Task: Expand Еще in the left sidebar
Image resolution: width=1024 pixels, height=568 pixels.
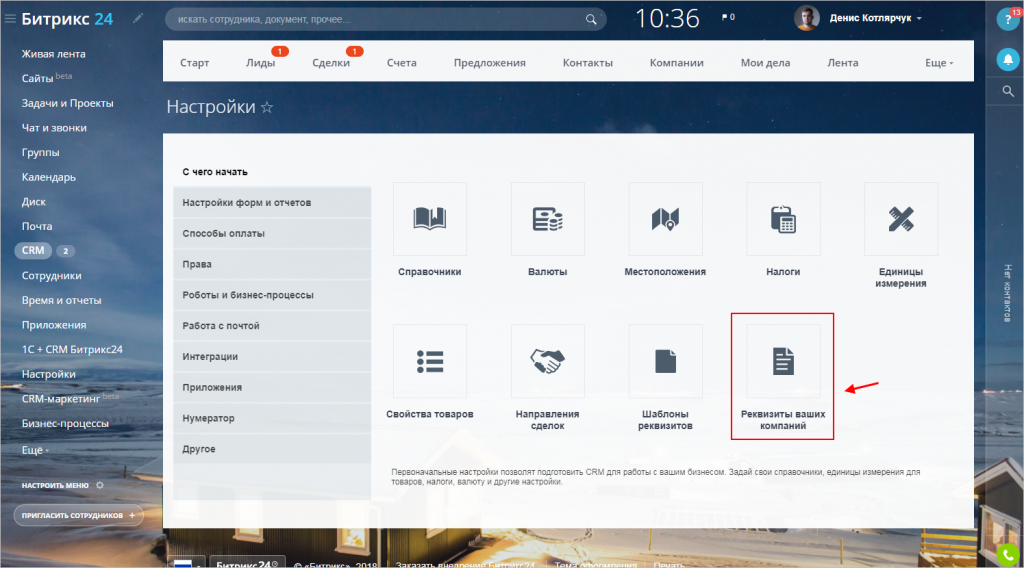Action: tap(35, 450)
